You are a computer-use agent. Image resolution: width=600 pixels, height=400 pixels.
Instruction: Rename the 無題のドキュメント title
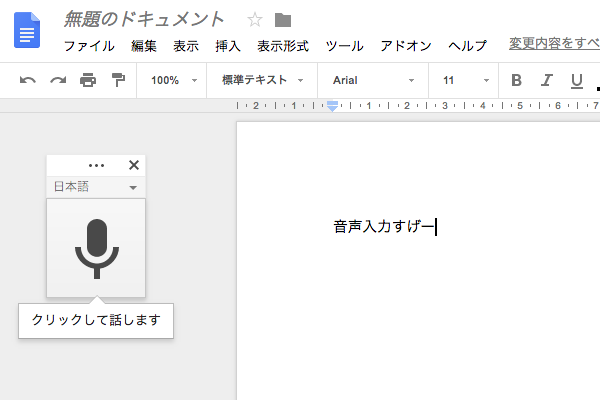[x=144, y=19]
